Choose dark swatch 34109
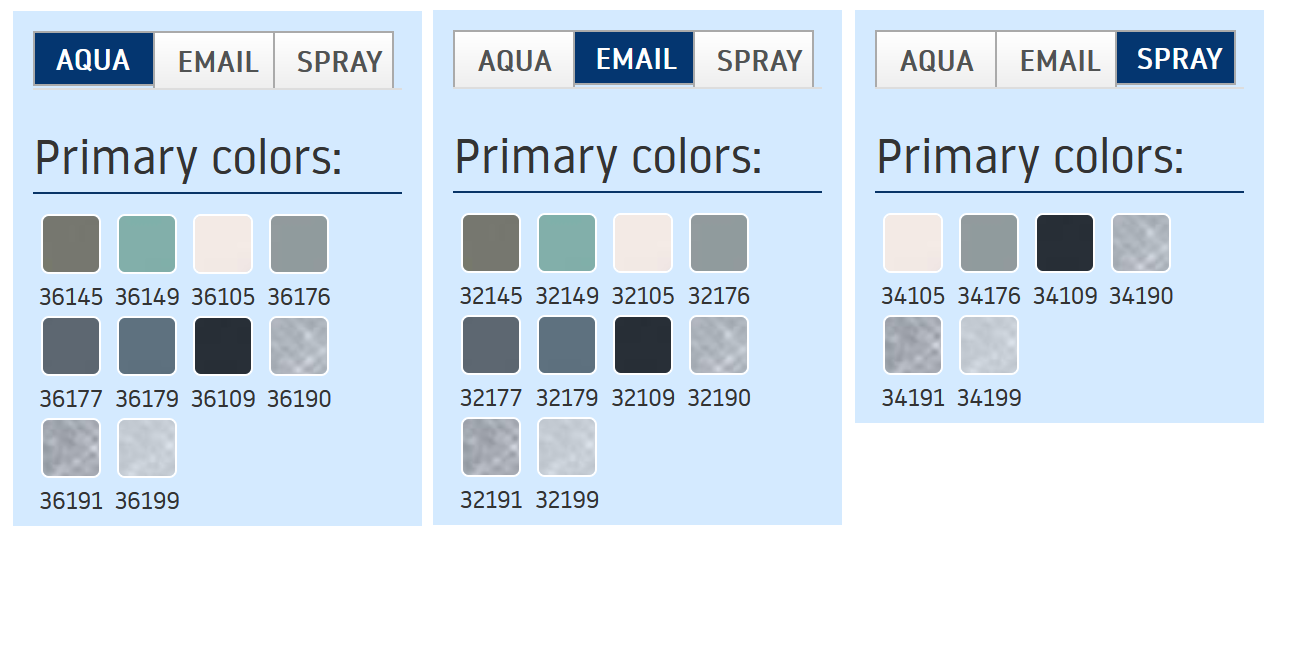 pos(1065,243)
